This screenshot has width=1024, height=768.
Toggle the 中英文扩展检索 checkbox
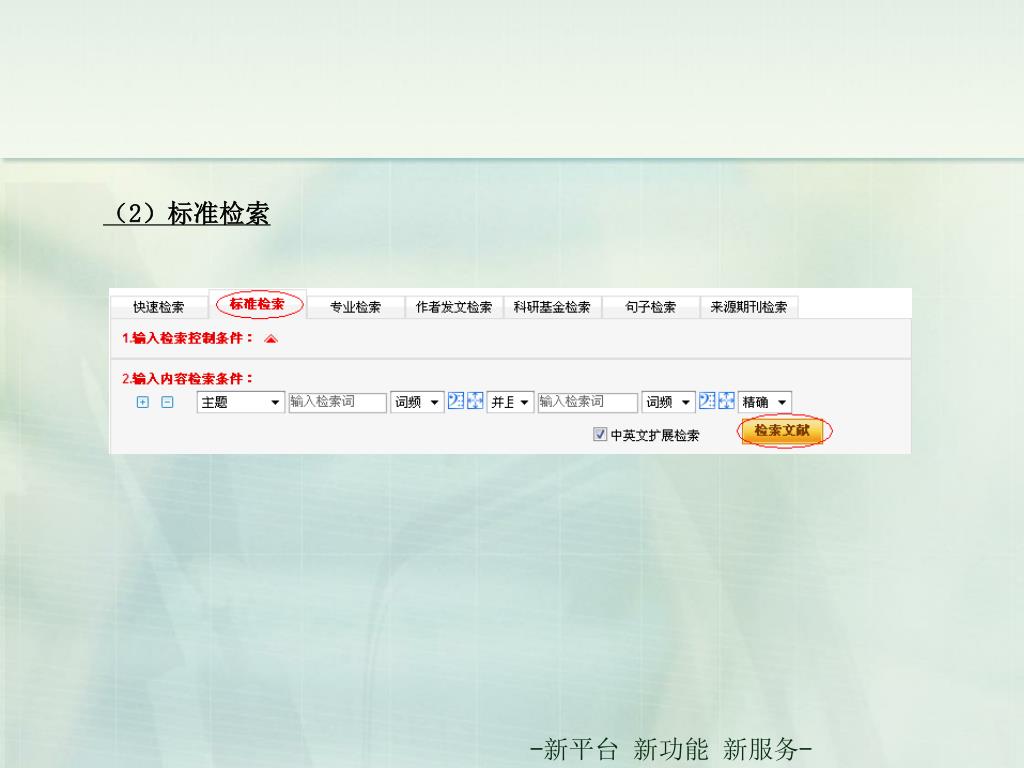(600, 434)
